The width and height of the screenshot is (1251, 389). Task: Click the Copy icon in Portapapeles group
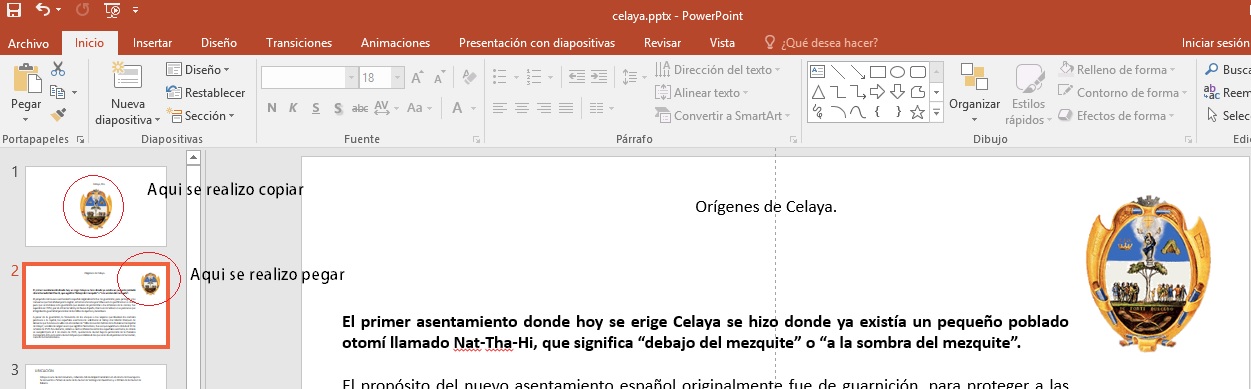pyautogui.click(x=57, y=93)
